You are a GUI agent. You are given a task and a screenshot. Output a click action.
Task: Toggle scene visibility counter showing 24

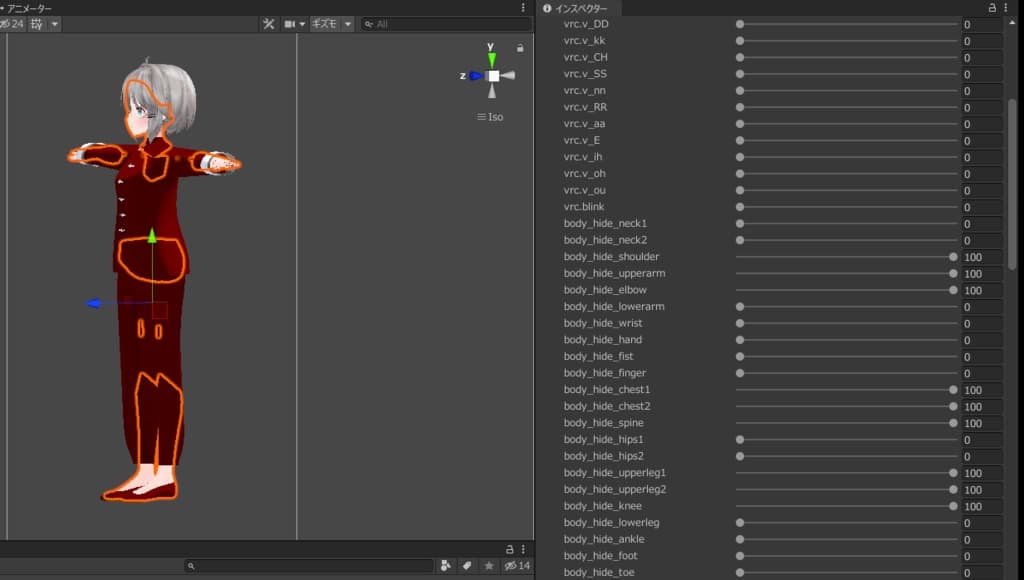12,24
